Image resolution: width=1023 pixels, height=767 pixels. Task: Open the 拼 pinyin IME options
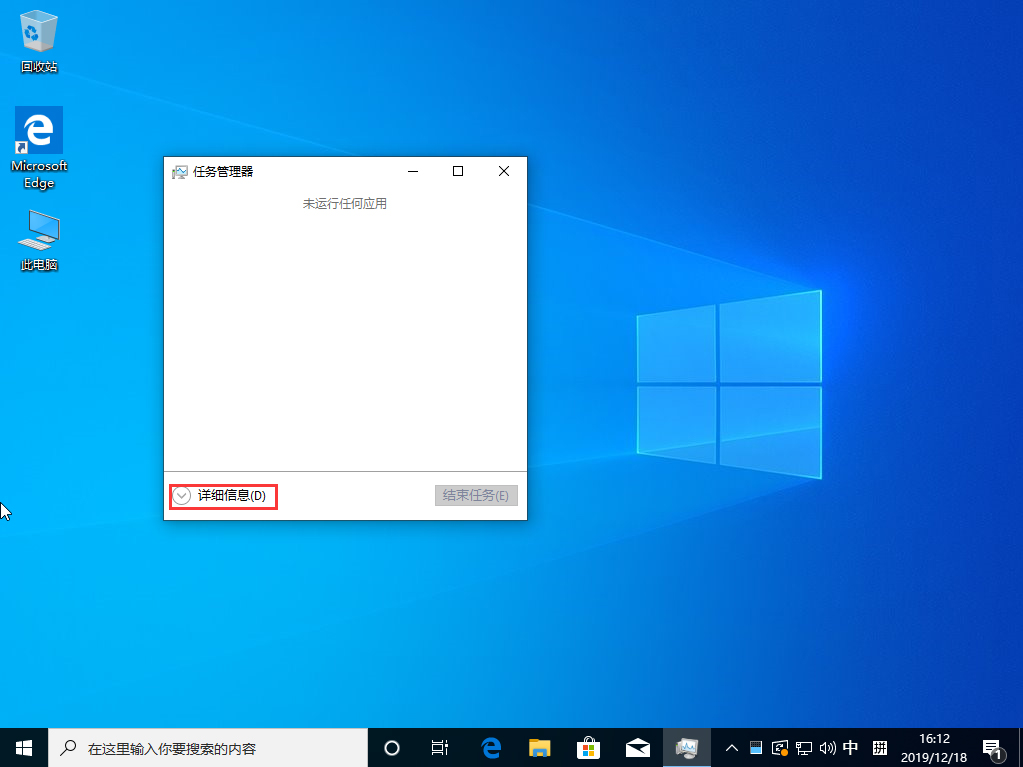point(879,747)
